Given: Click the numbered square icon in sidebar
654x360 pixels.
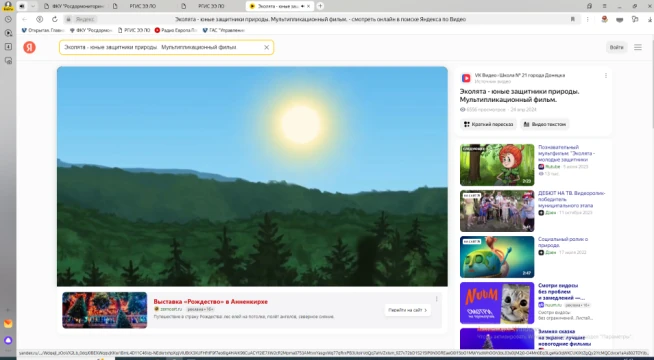Looking at the screenshot, I should [x=8, y=47].
